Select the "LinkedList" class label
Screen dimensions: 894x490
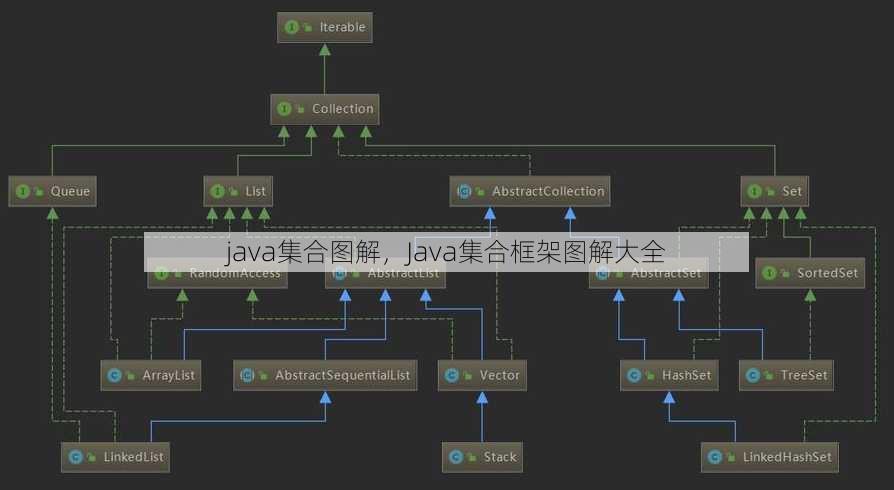click(x=133, y=457)
